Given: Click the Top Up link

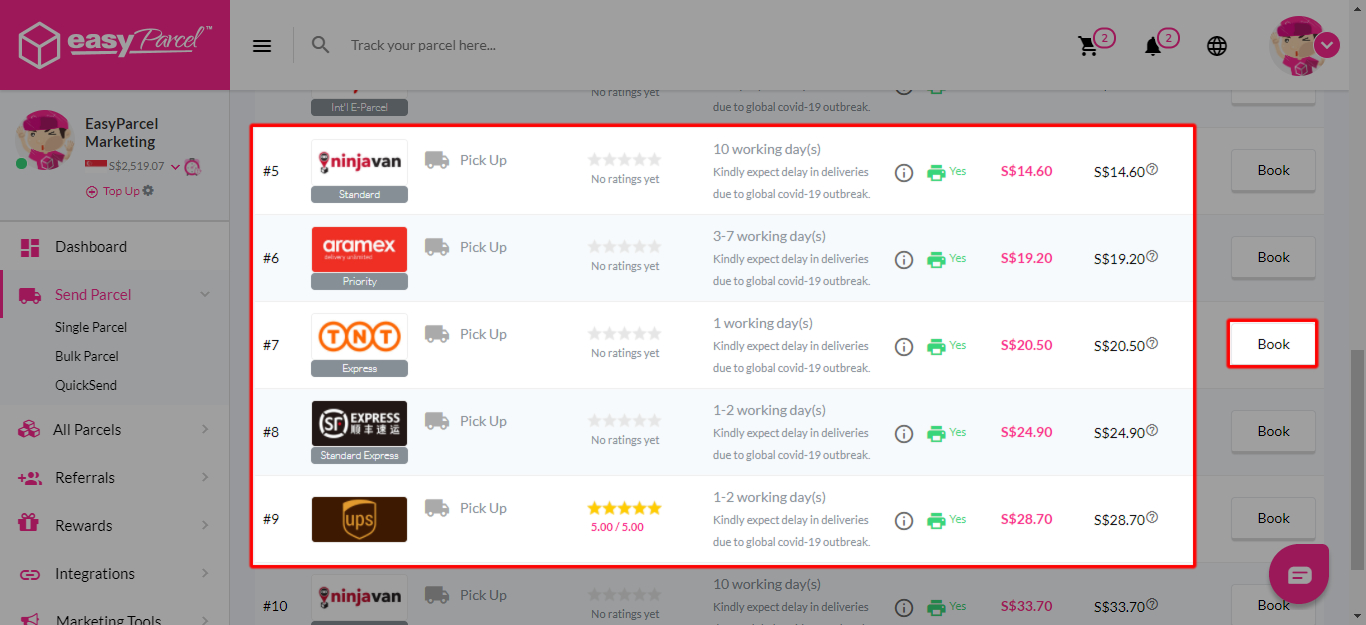Looking at the screenshot, I should [x=121, y=191].
